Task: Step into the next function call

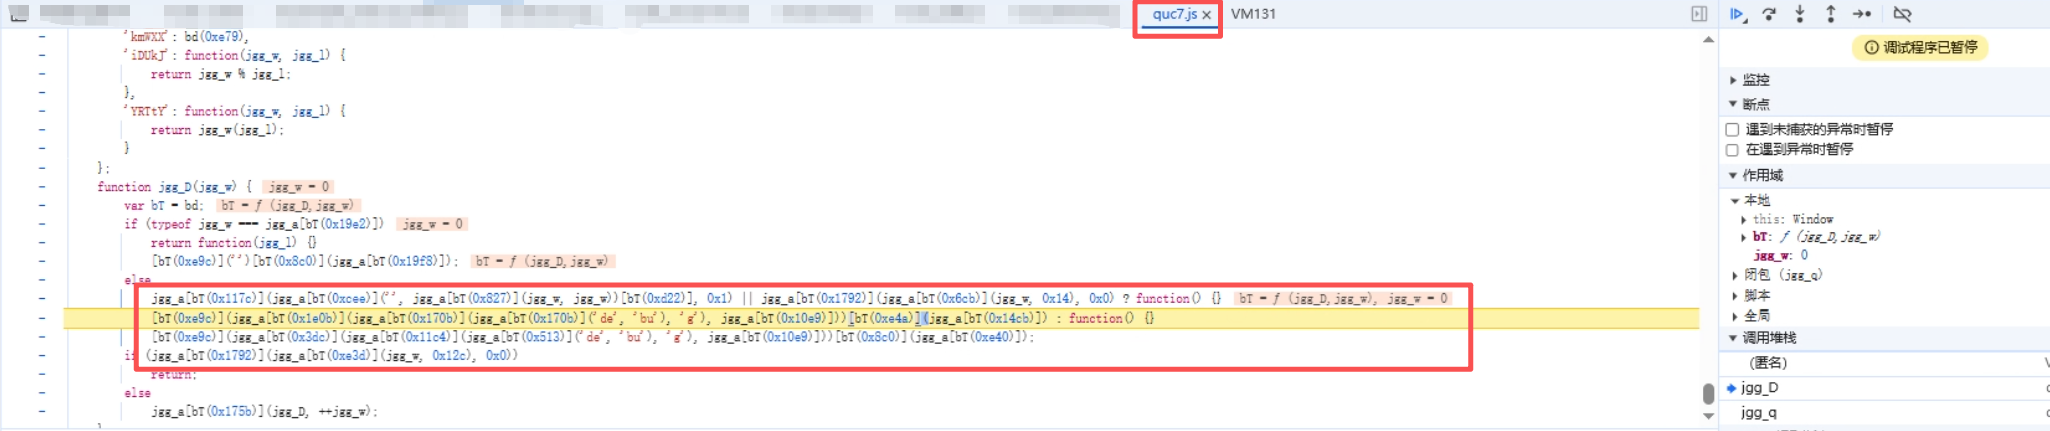Action: click(x=1800, y=14)
